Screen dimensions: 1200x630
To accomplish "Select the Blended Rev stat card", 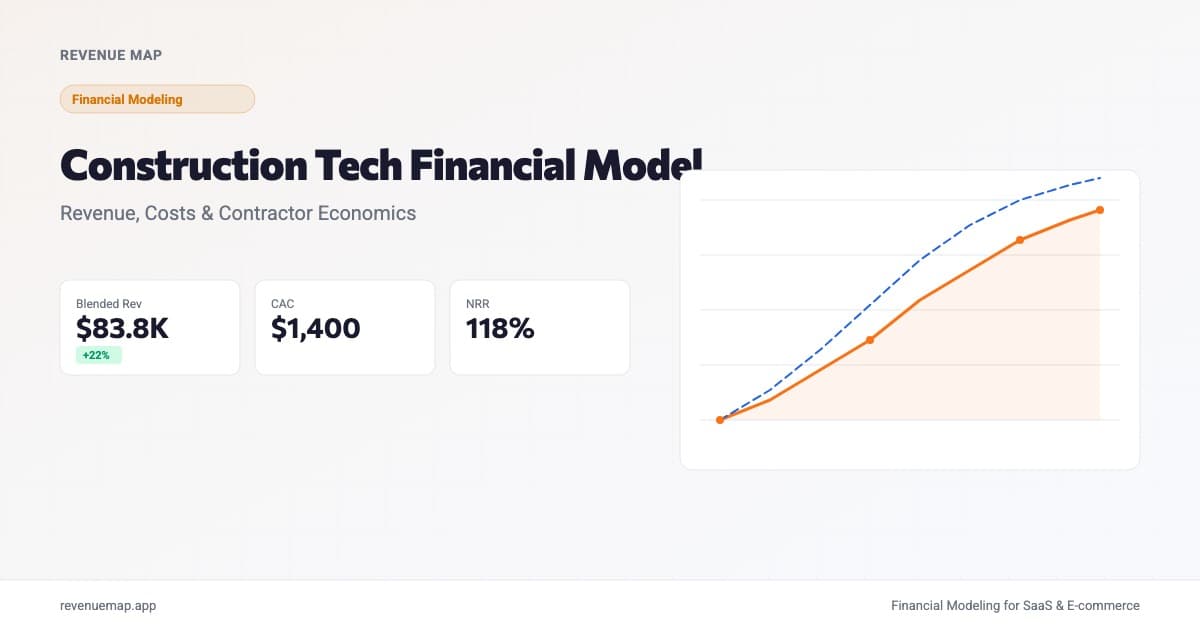I will [x=150, y=327].
